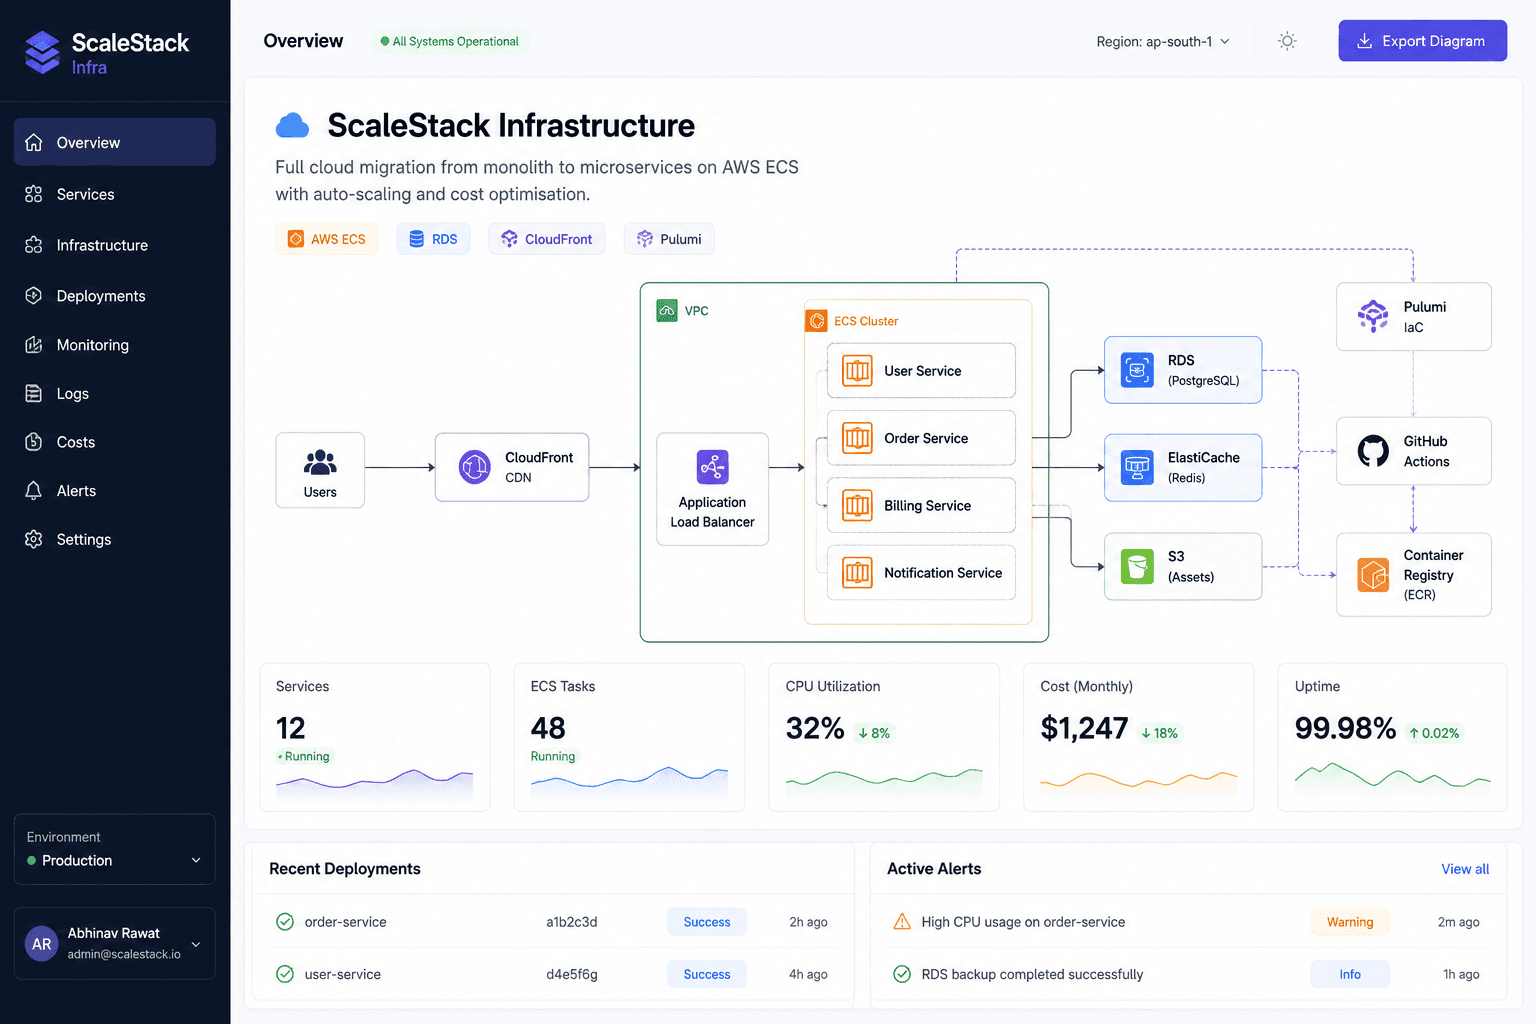The image size is (1536, 1024).
Task: Click the Costs icon in sidebar
Action: click(x=34, y=442)
